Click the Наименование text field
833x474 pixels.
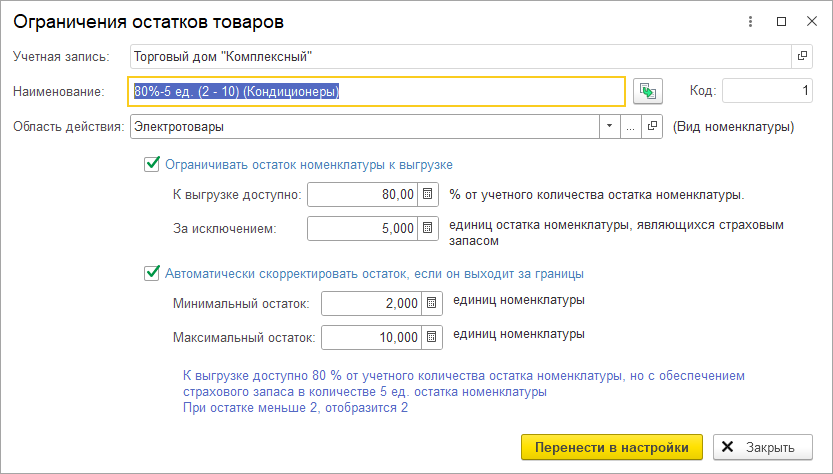[x=377, y=91]
